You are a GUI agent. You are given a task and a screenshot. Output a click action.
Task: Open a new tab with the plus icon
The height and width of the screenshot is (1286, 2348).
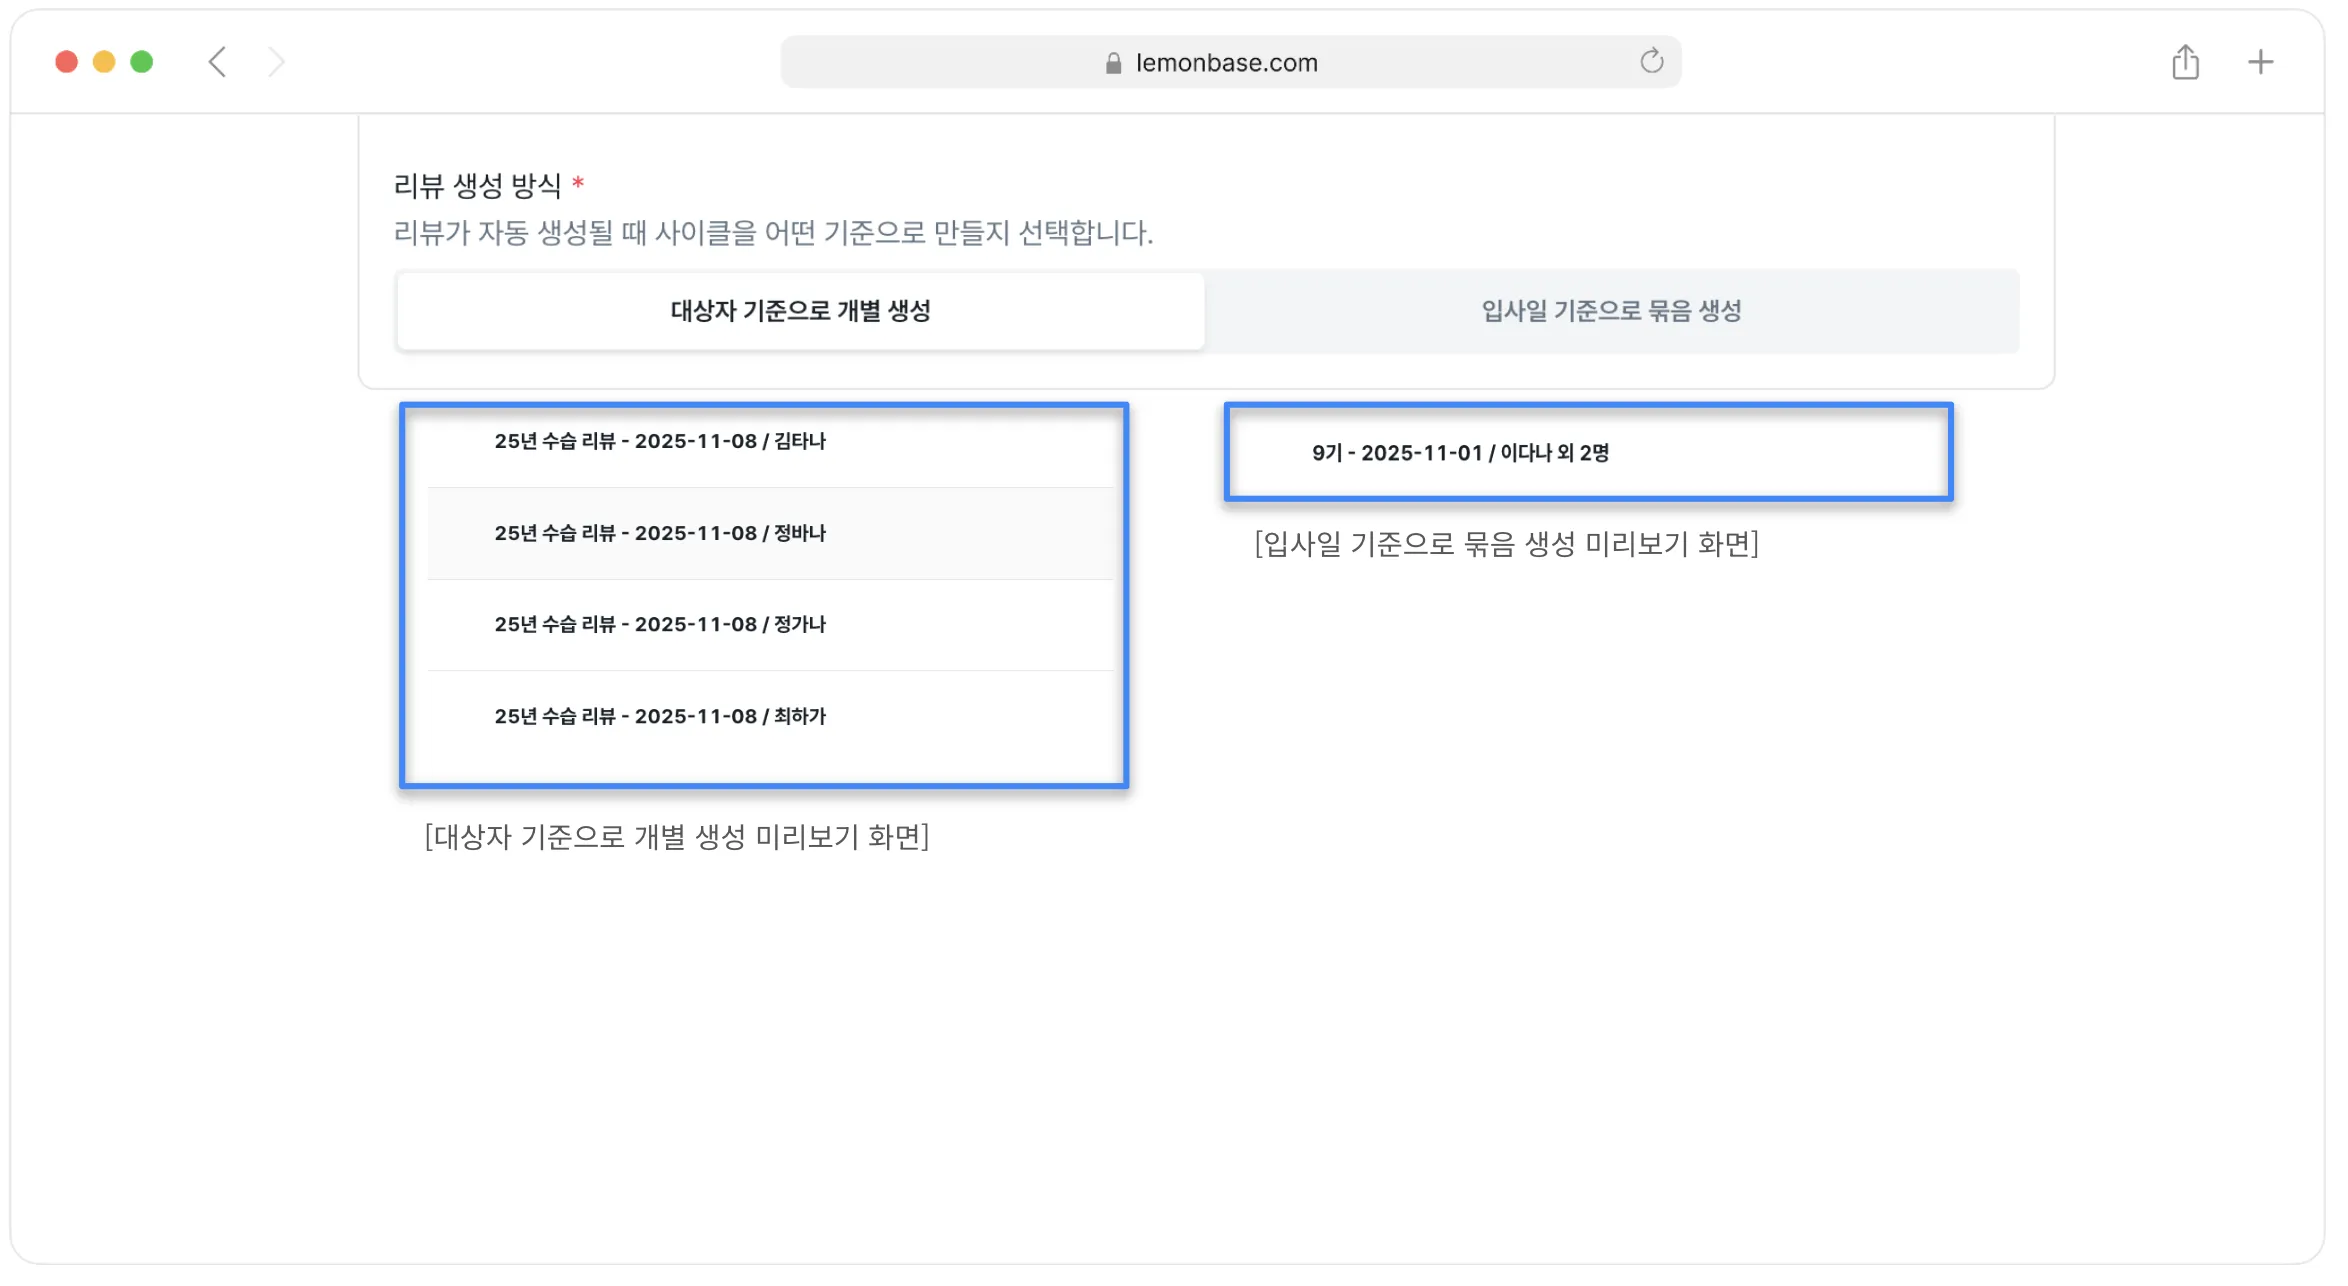coord(2260,62)
